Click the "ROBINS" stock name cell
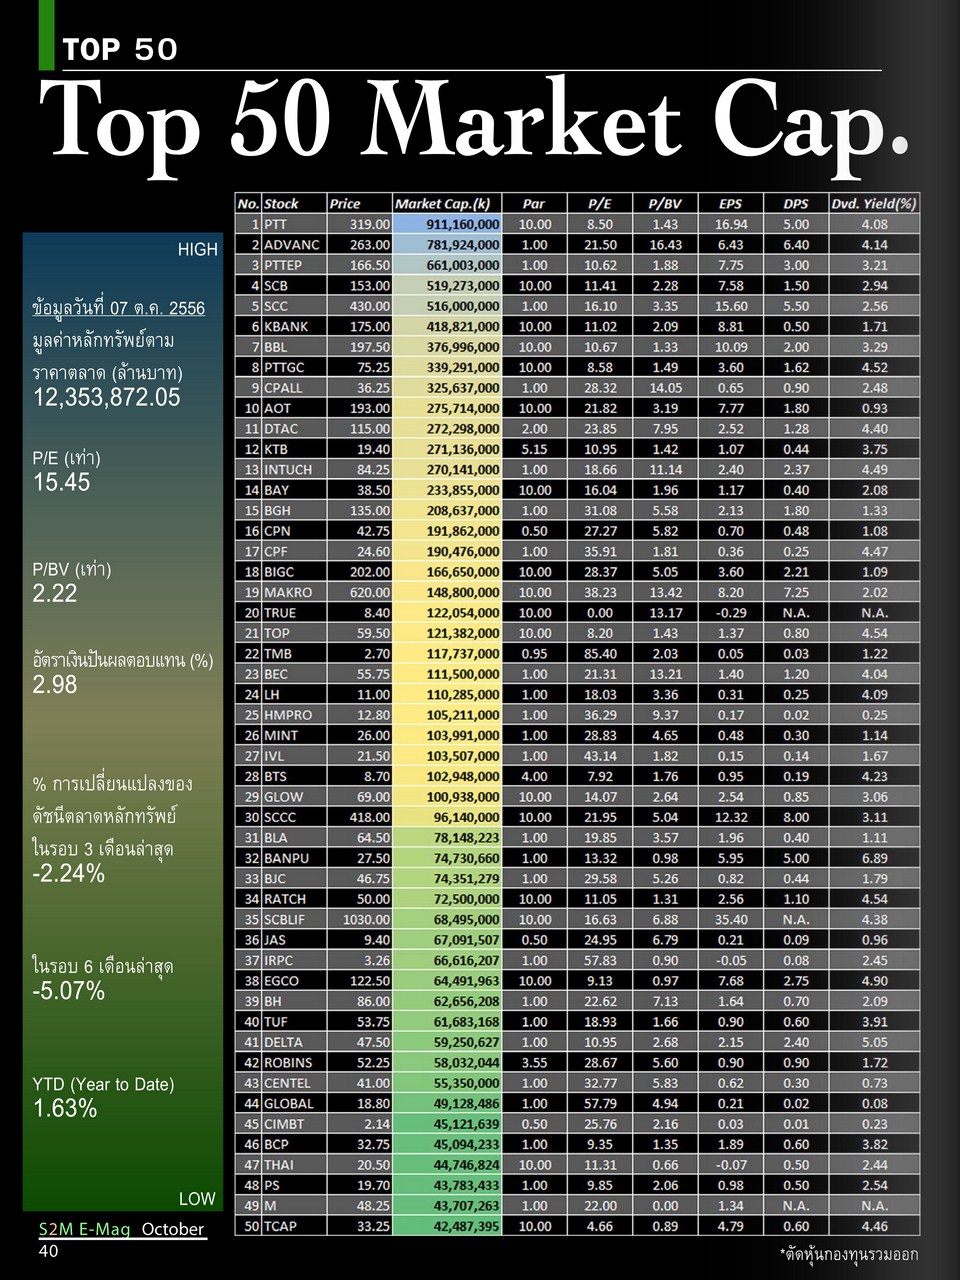Viewport: 960px width, 1280px height. (x=294, y=1062)
